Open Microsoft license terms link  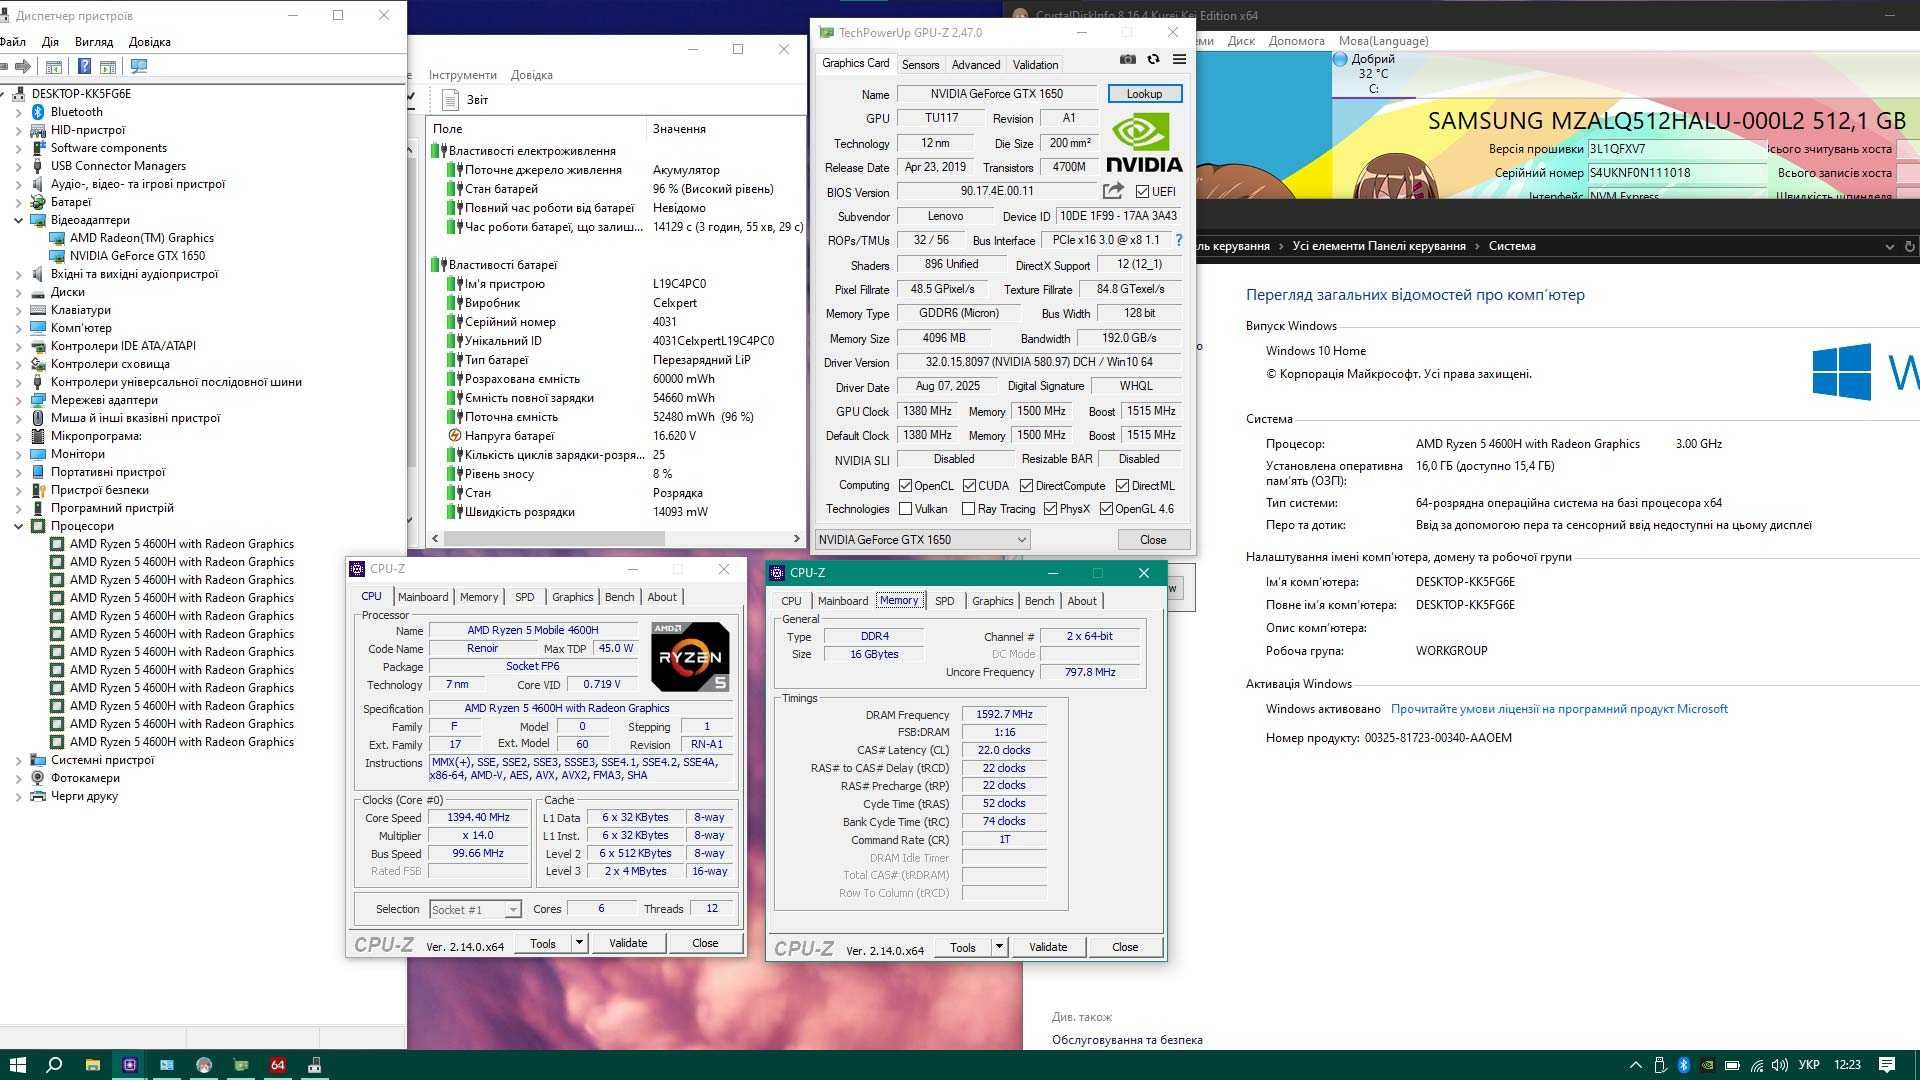pyautogui.click(x=1559, y=709)
